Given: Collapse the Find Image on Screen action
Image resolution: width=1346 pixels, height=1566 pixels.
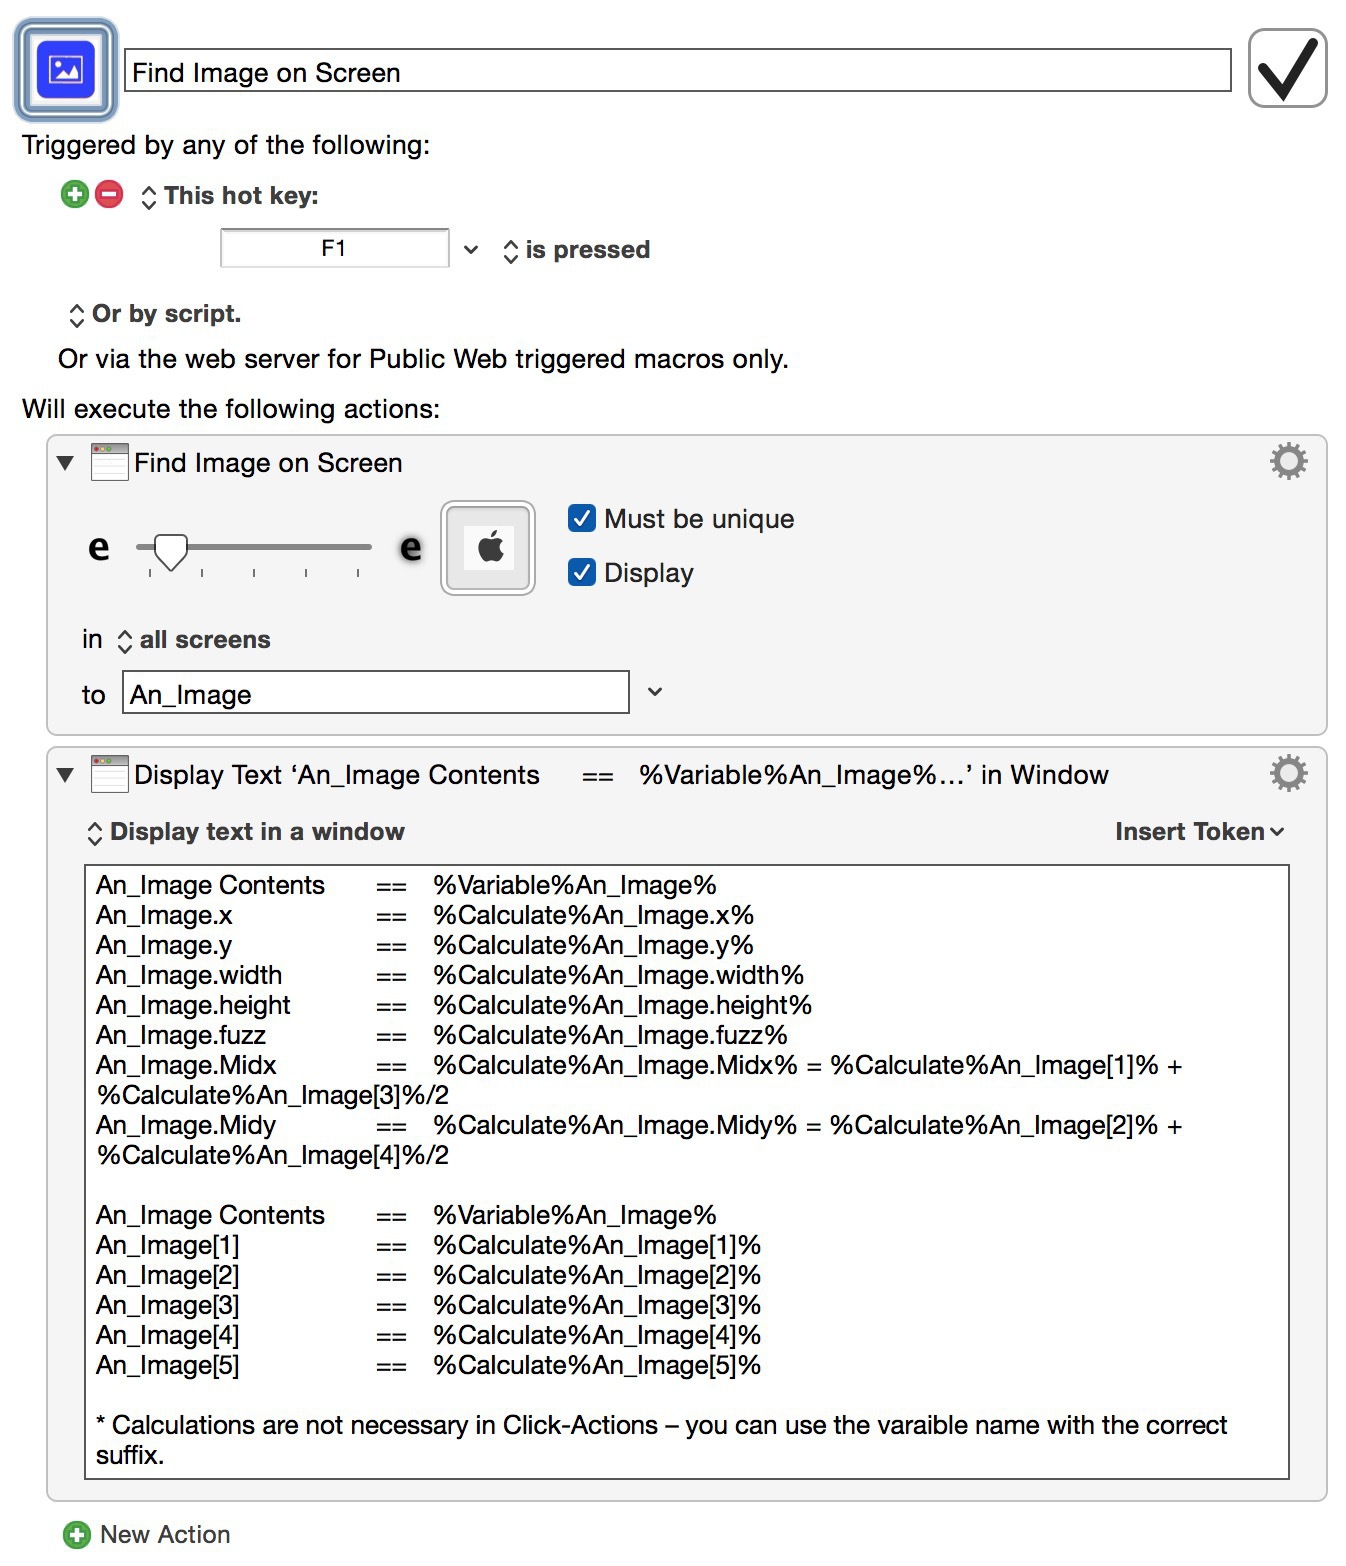Looking at the screenshot, I should point(66,463).
